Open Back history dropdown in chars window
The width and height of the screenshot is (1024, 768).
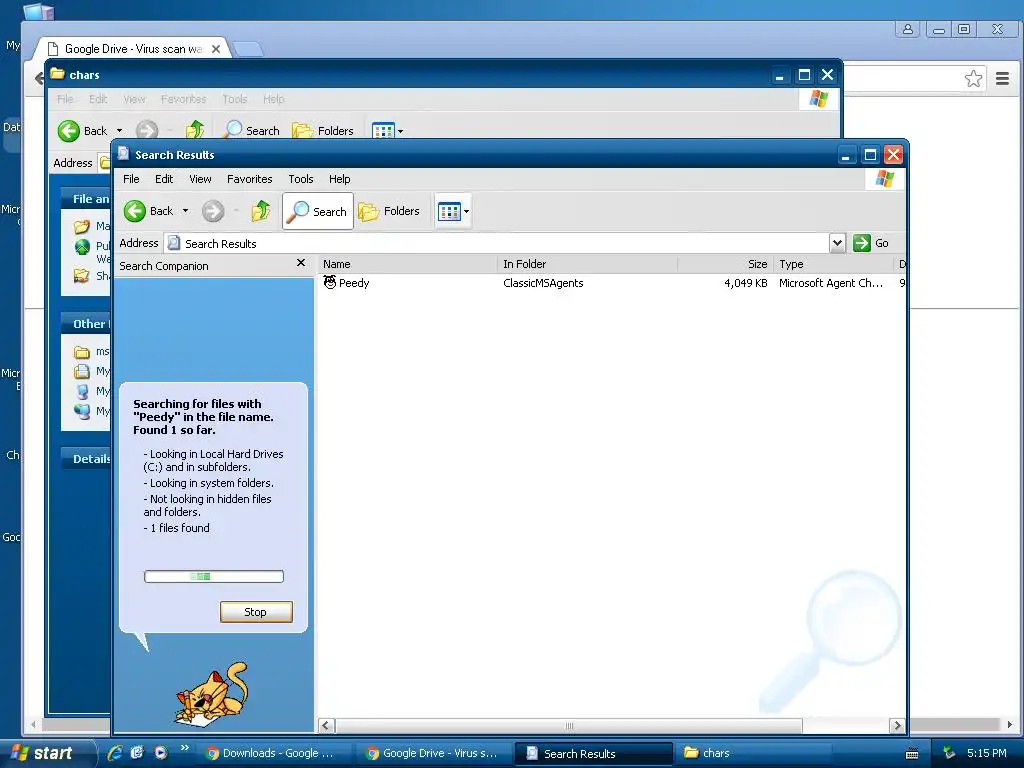tap(120, 131)
